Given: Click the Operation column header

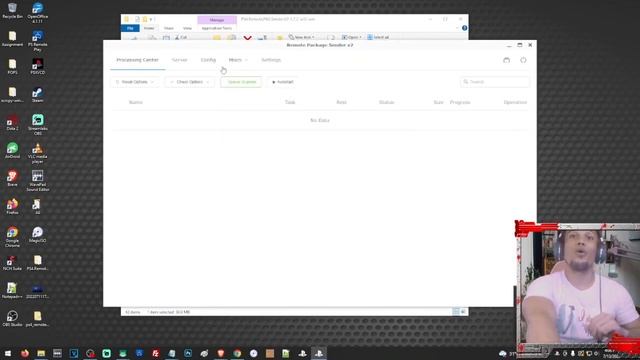Looking at the screenshot, I should tap(515, 102).
